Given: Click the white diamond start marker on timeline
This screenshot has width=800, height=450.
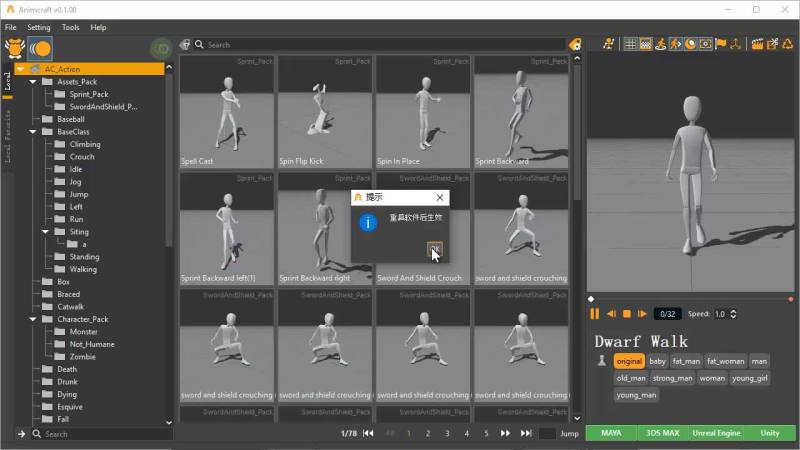Looking at the screenshot, I should [591, 299].
